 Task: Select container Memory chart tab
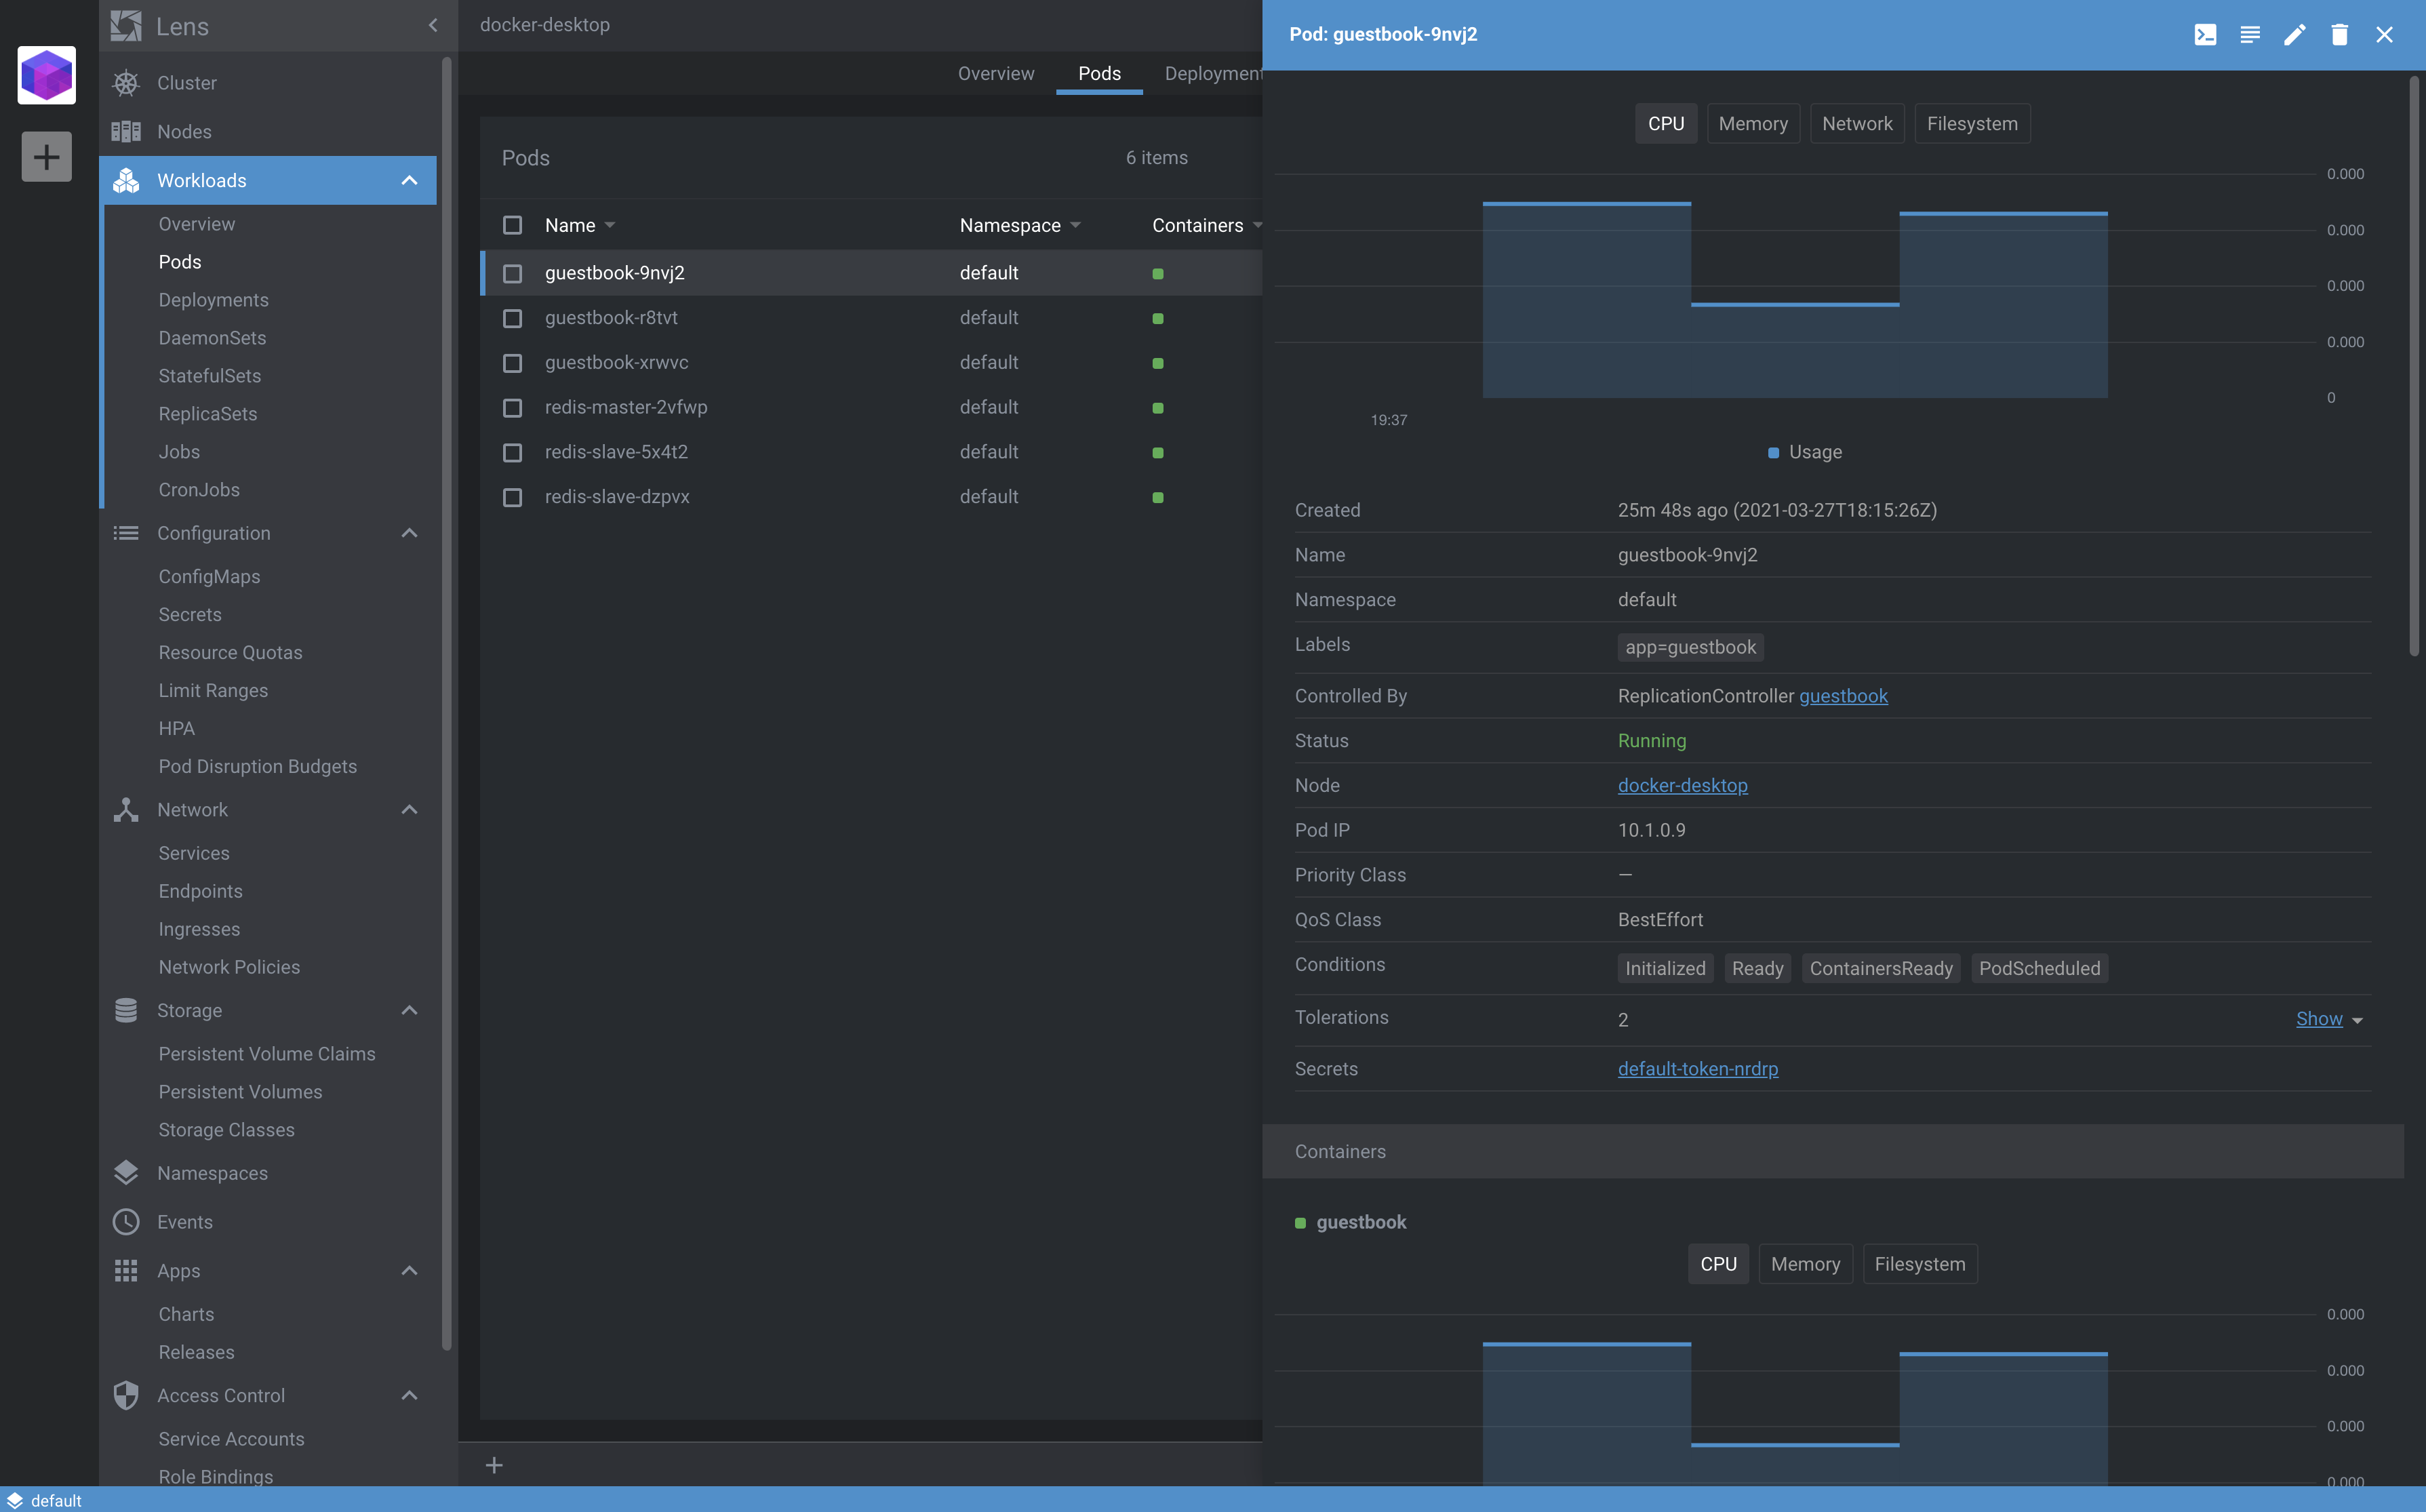tap(1805, 1264)
